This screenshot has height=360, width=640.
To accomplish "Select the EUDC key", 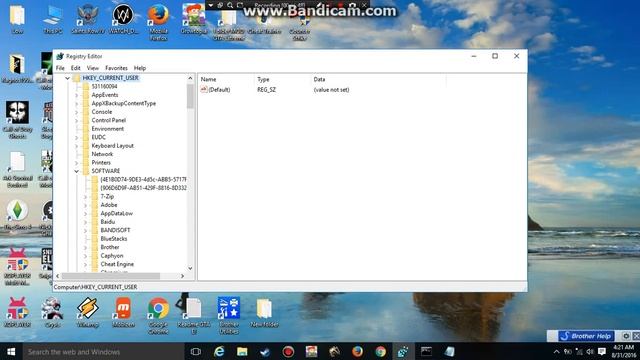I will tap(98, 137).
